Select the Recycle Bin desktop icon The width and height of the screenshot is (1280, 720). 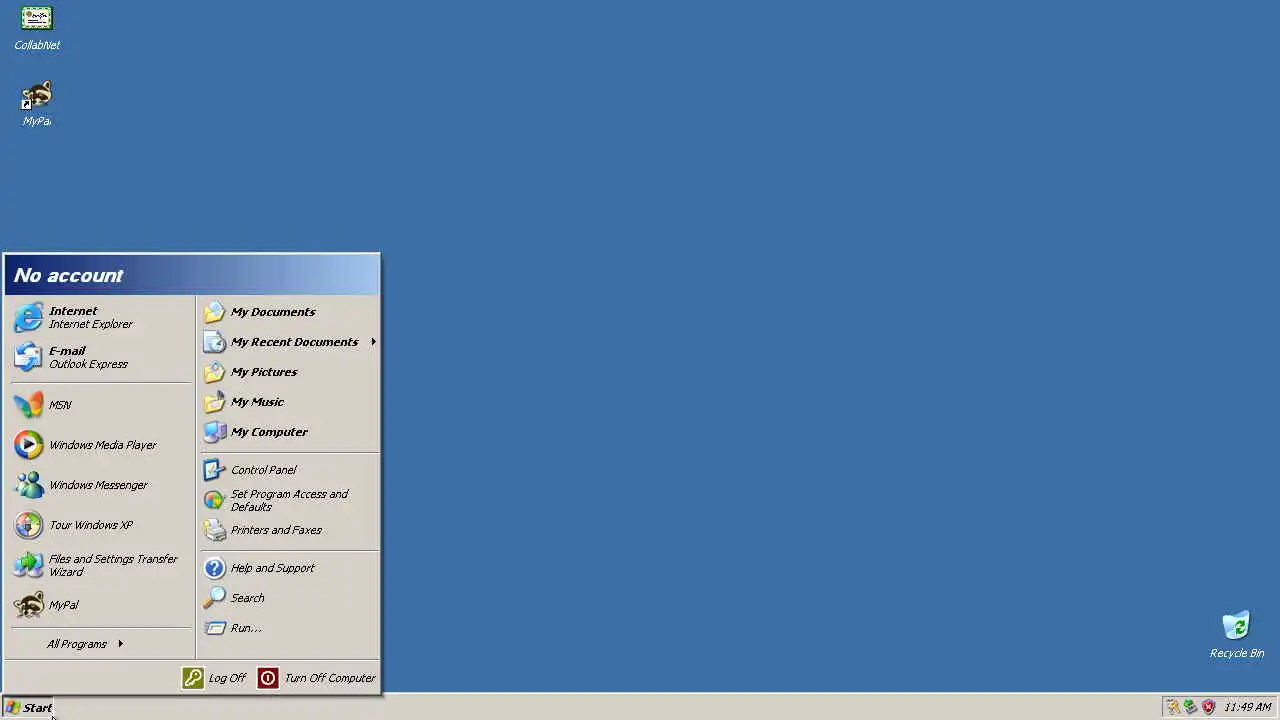tap(1237, 635)
